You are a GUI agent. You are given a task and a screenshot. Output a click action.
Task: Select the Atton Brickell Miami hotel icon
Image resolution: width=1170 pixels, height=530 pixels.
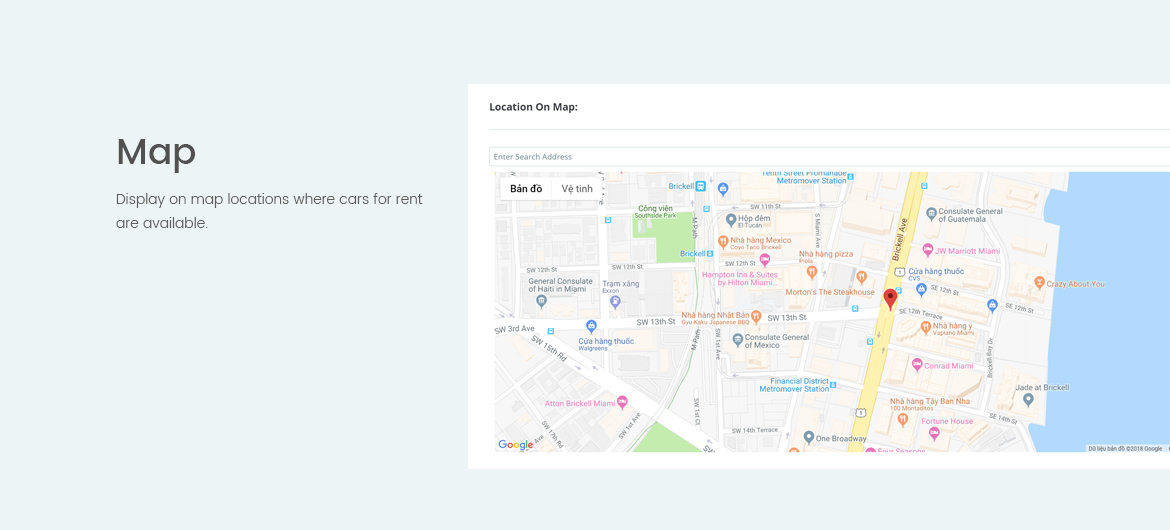tap(622, 403)
